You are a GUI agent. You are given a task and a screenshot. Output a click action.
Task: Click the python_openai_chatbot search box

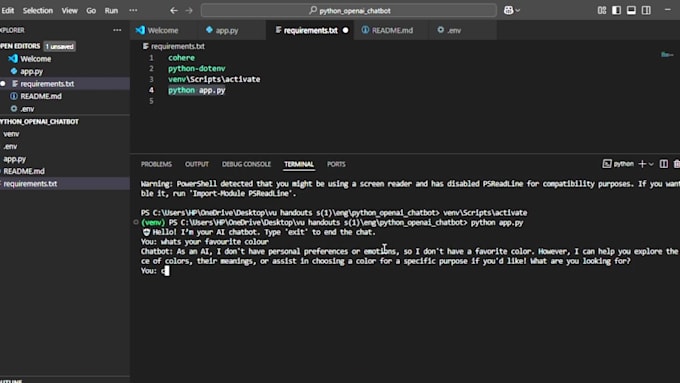click(x=349, y=10)
